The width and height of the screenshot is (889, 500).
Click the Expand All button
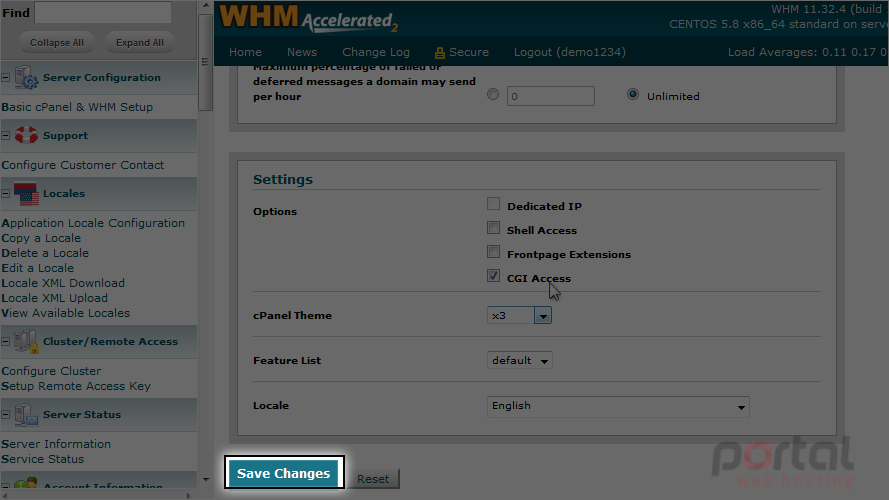pyautogui.click(x=139, y=43)
